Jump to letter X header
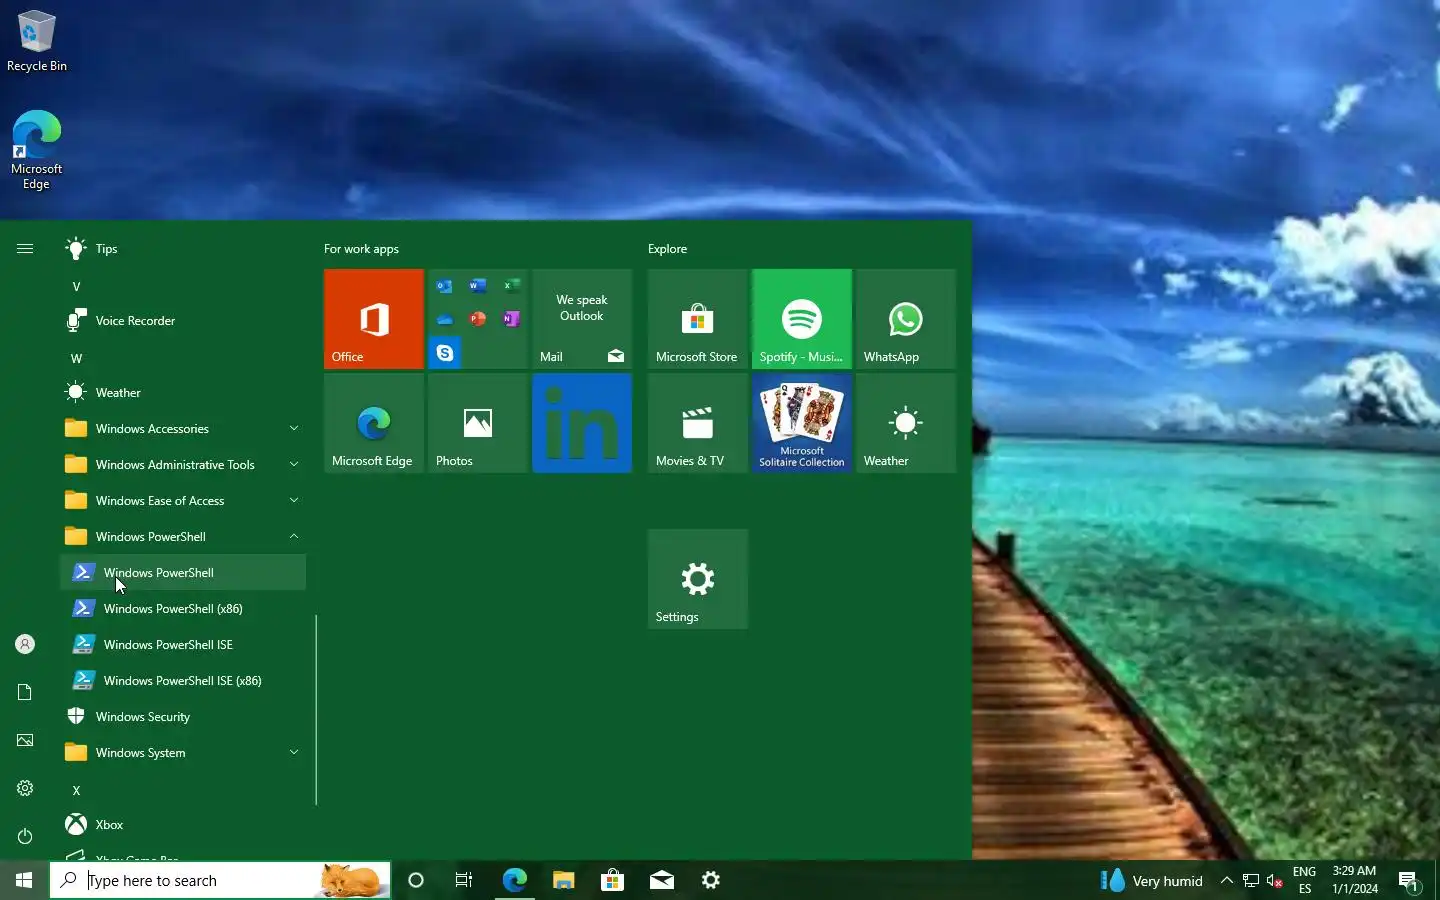The width and height of the screenshot is (1440, 900). coord(76,790)
